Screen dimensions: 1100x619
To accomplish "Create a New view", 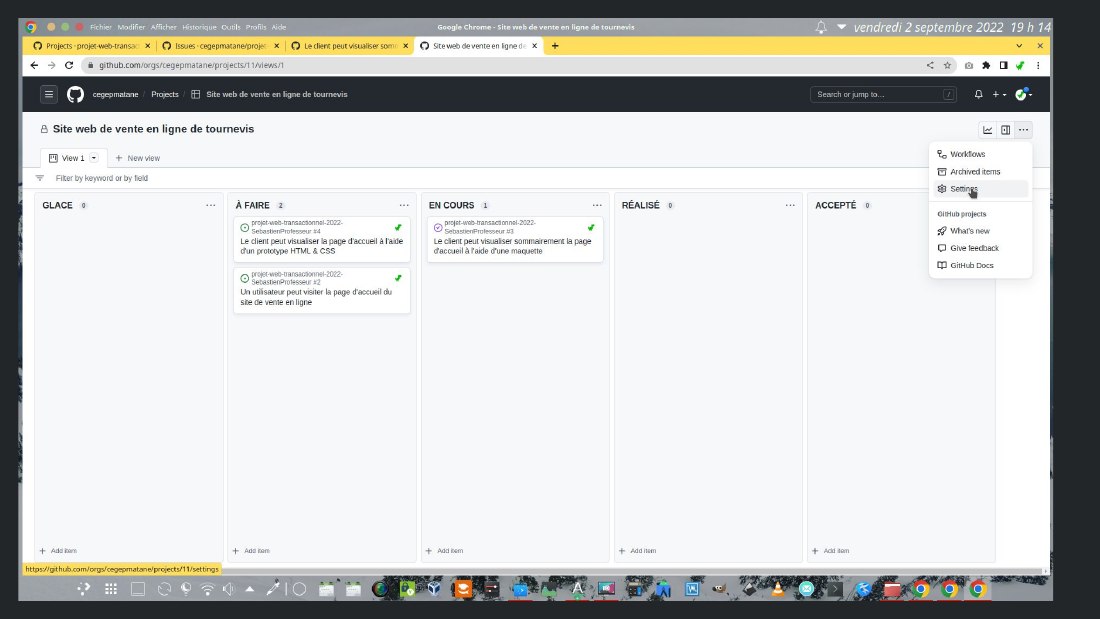I will coord(138,159).
